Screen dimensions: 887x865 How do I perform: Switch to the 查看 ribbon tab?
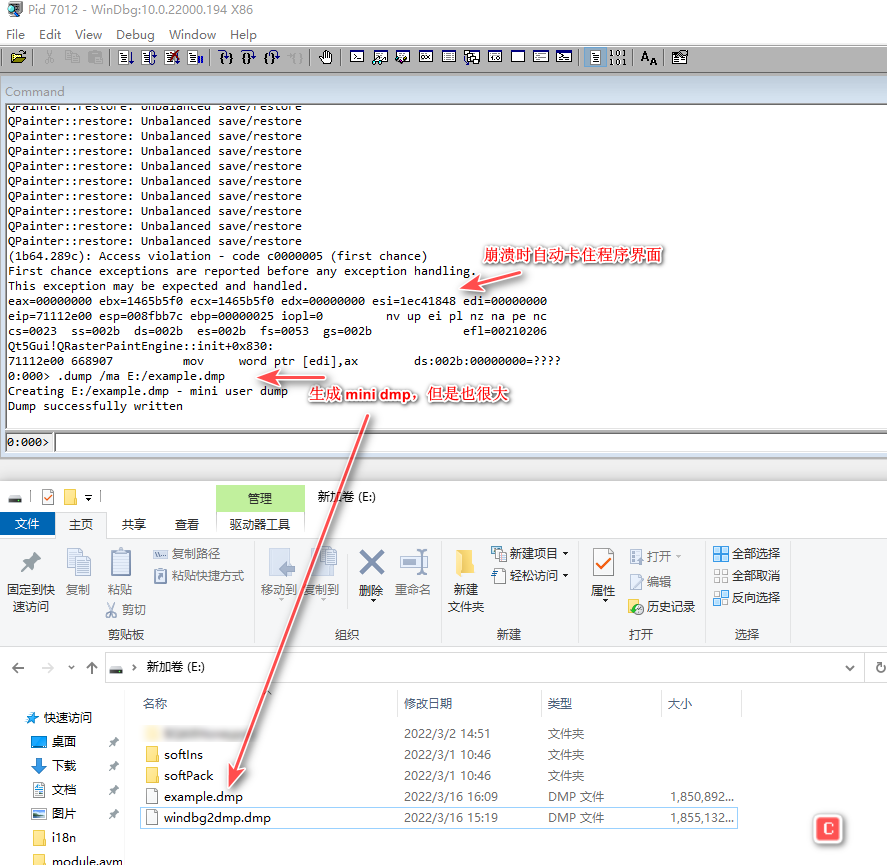(x=187, y=524)
